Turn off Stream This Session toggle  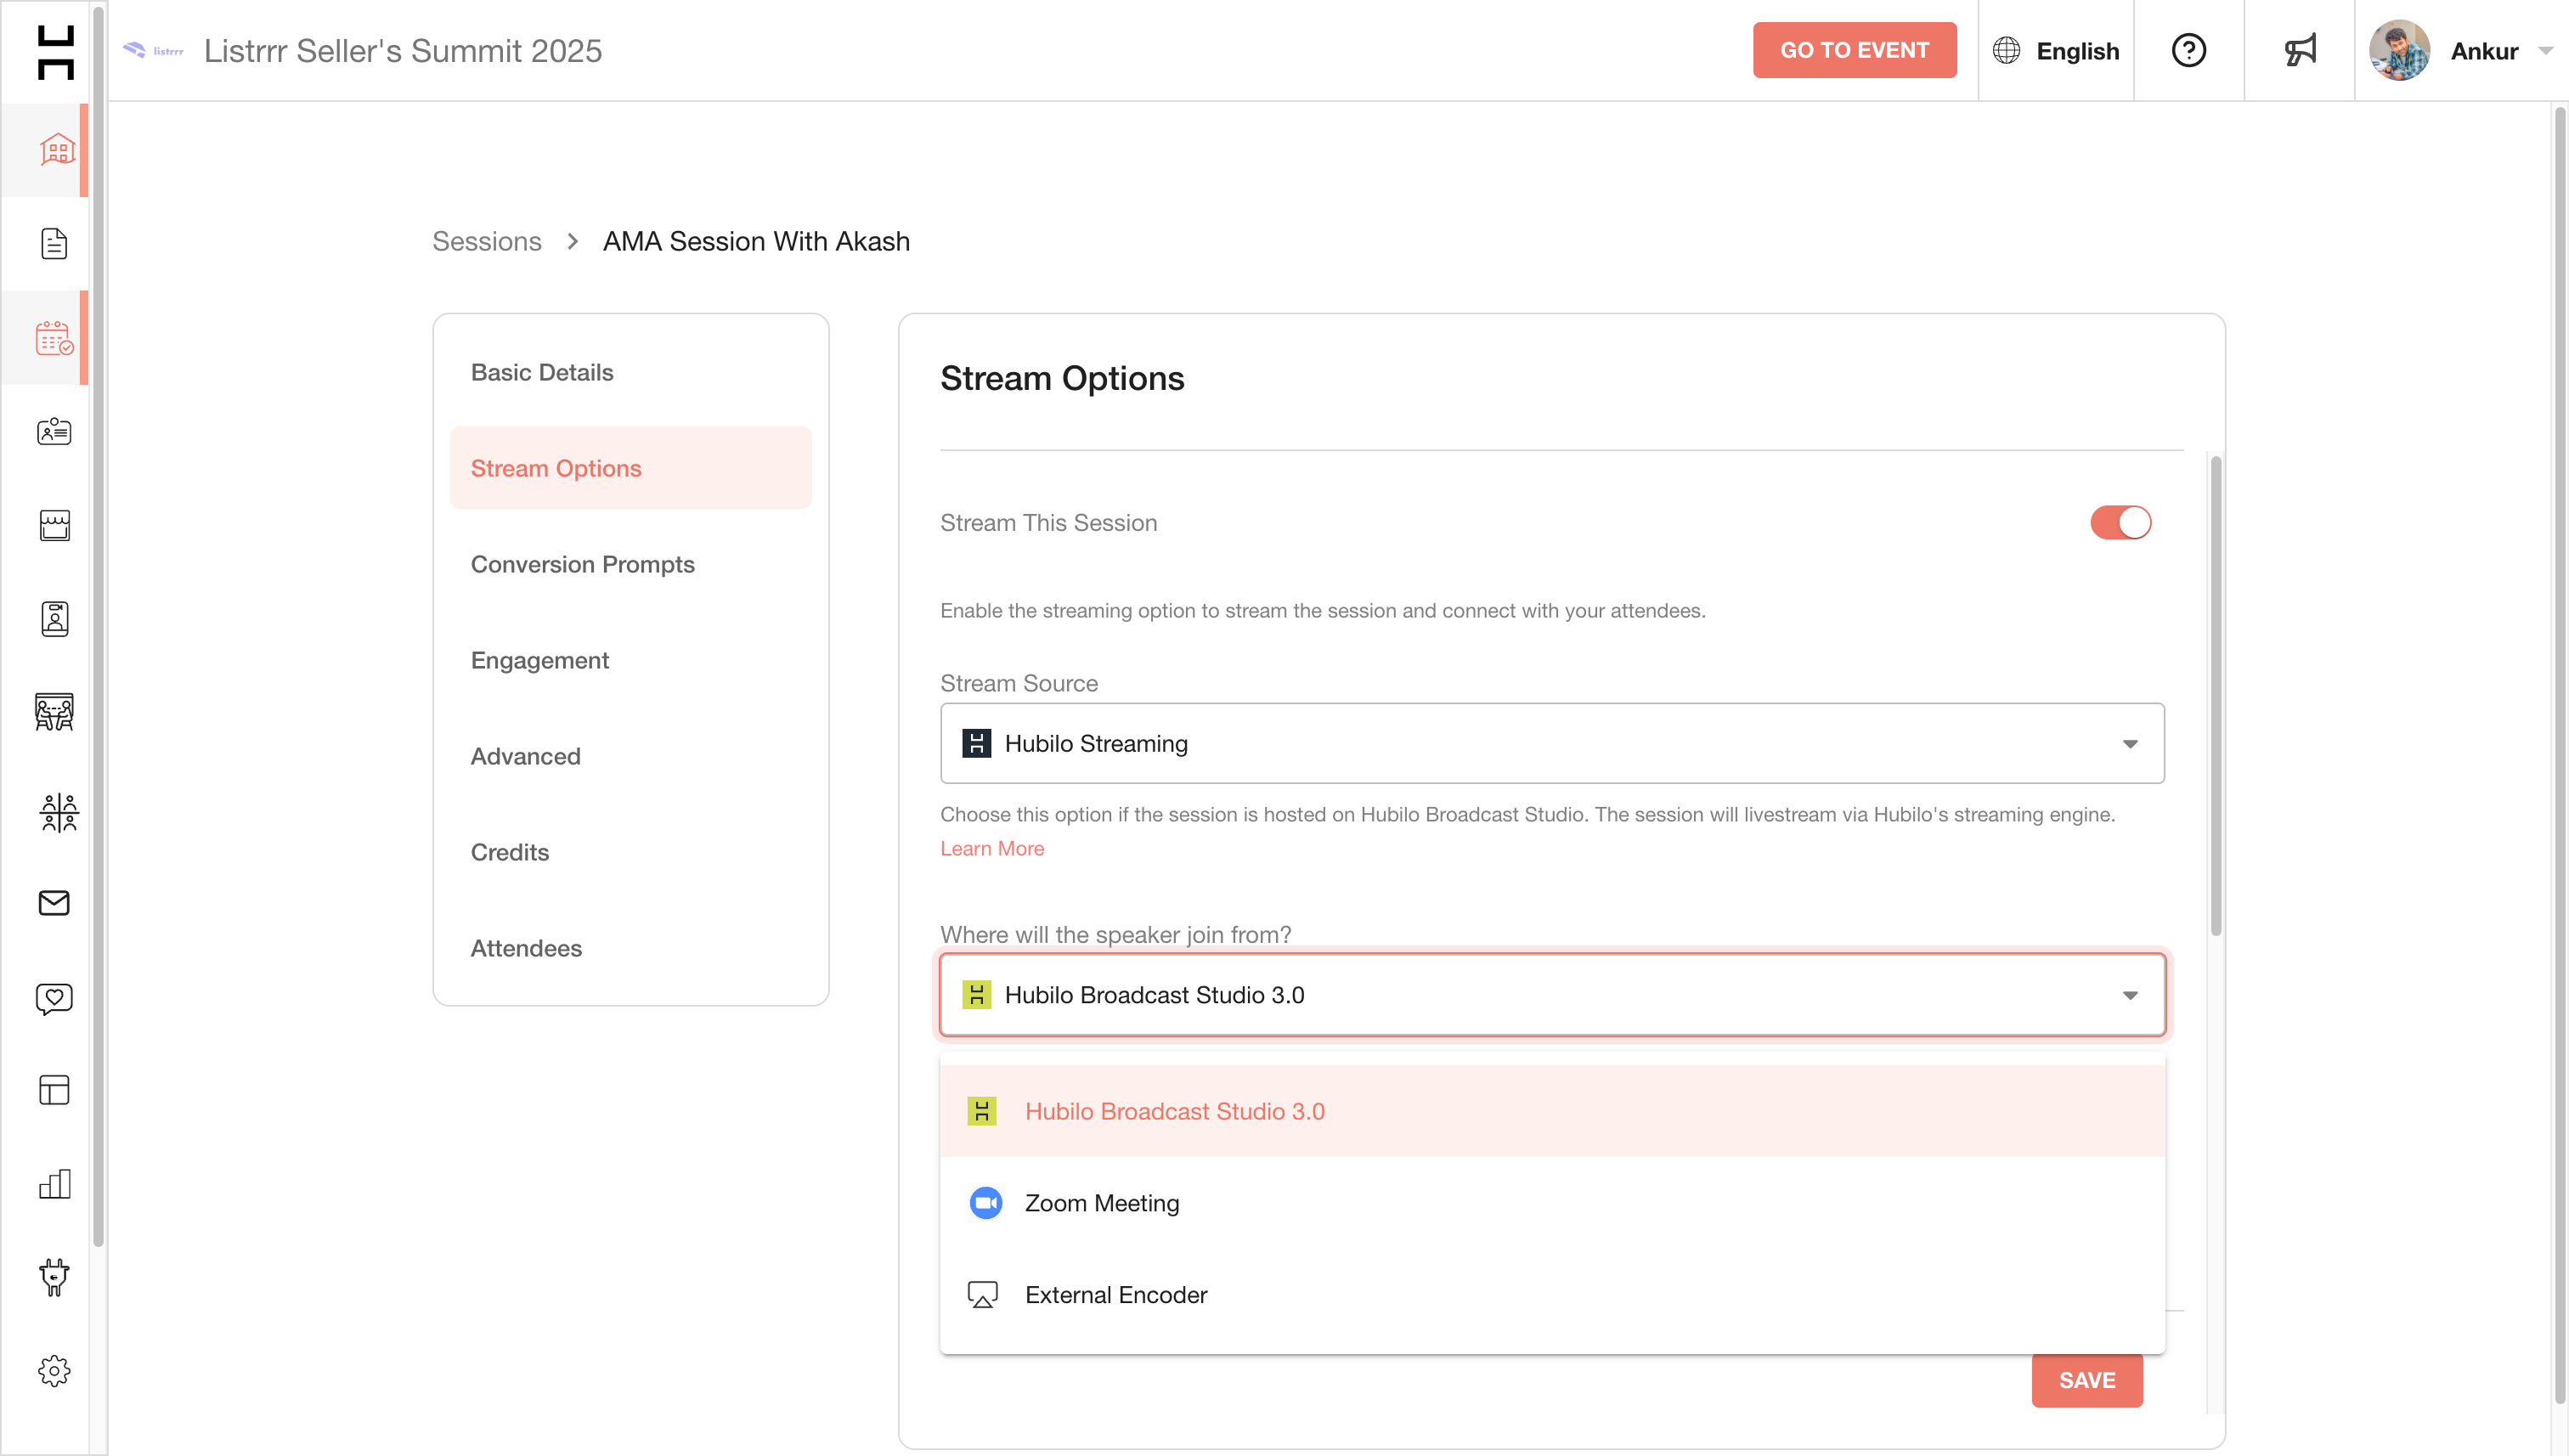pyautogui.click(x=2120, y=522)
